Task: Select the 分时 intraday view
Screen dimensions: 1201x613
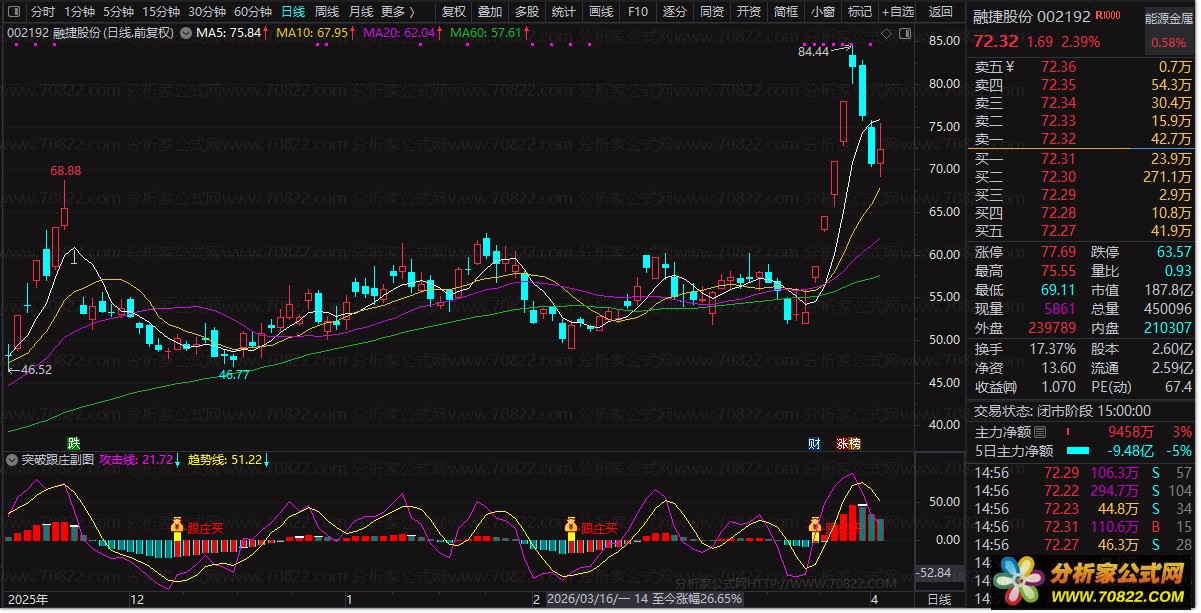Action: pos(42,12)
